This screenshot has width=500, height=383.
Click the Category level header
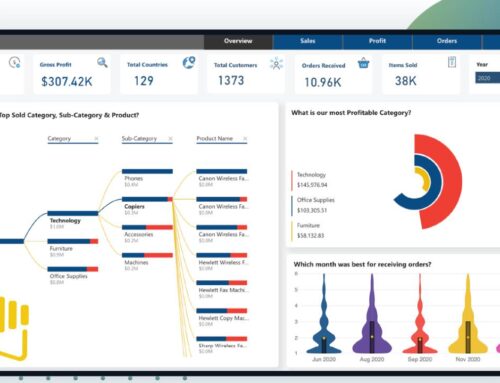(x=59, y=139)
